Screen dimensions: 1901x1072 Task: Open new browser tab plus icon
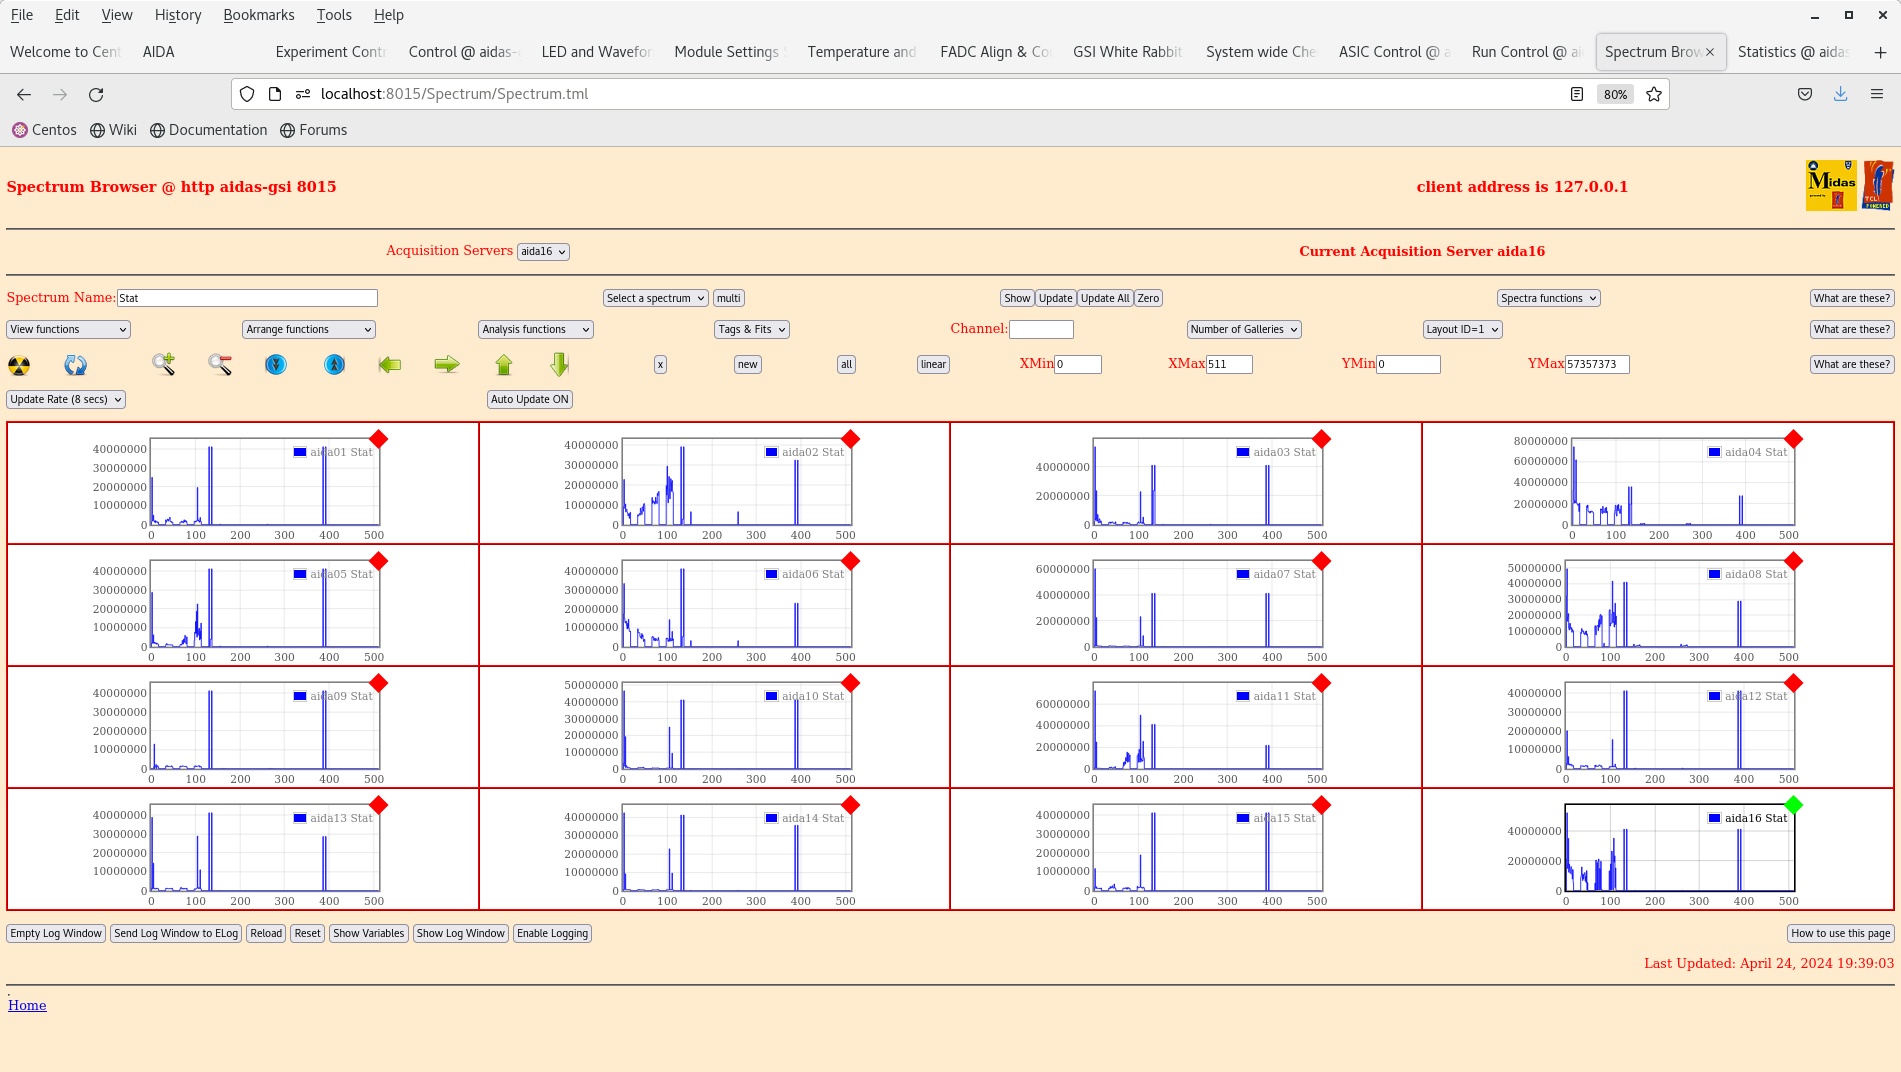coord(1880,52)
